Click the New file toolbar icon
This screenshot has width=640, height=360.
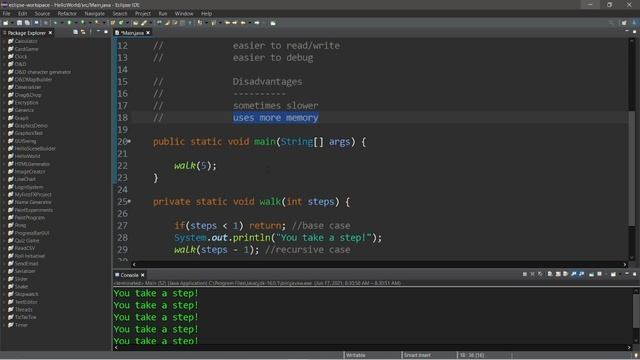(5, 23)
